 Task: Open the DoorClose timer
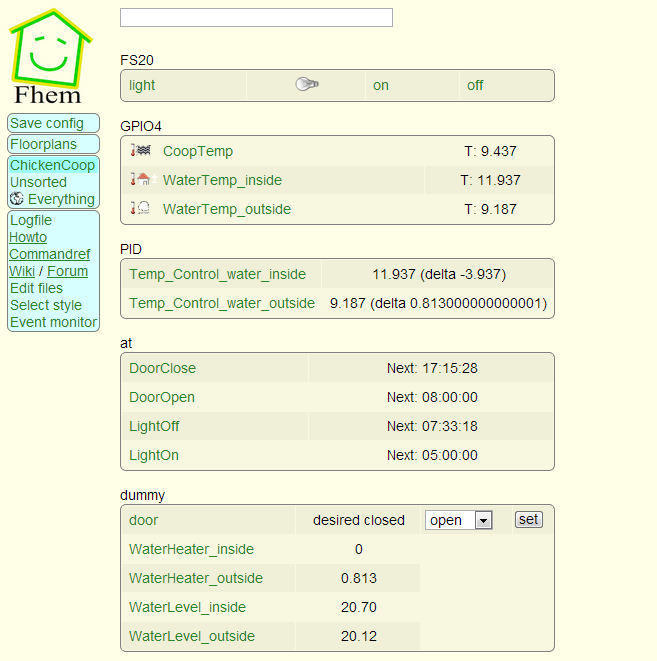click(162, 368)
